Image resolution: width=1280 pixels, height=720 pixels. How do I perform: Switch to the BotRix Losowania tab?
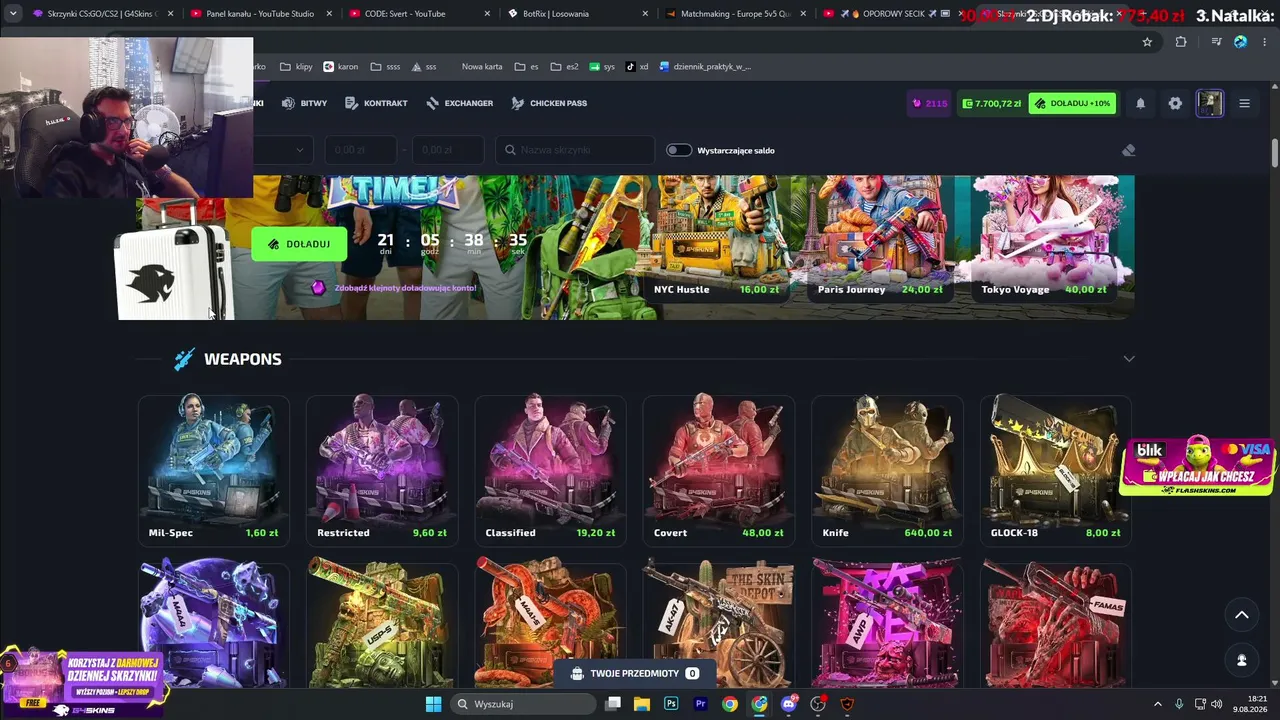click(x=576, y=14)
